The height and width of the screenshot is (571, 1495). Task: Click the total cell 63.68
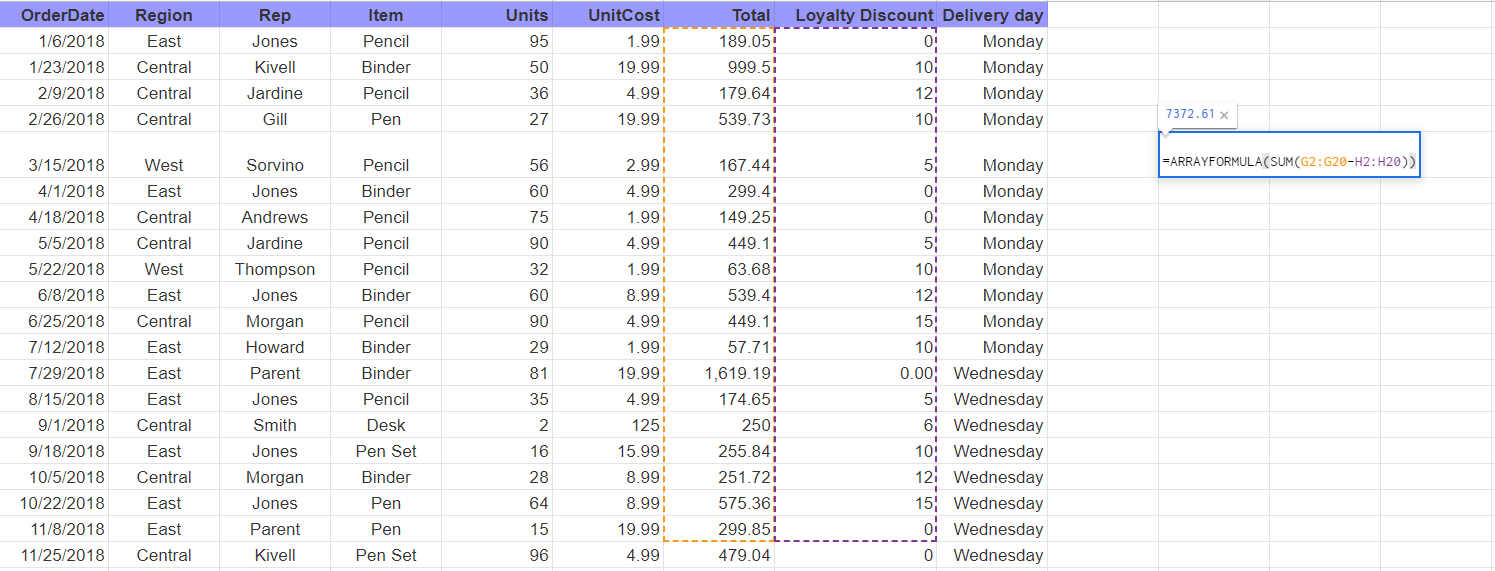[719, 269]
